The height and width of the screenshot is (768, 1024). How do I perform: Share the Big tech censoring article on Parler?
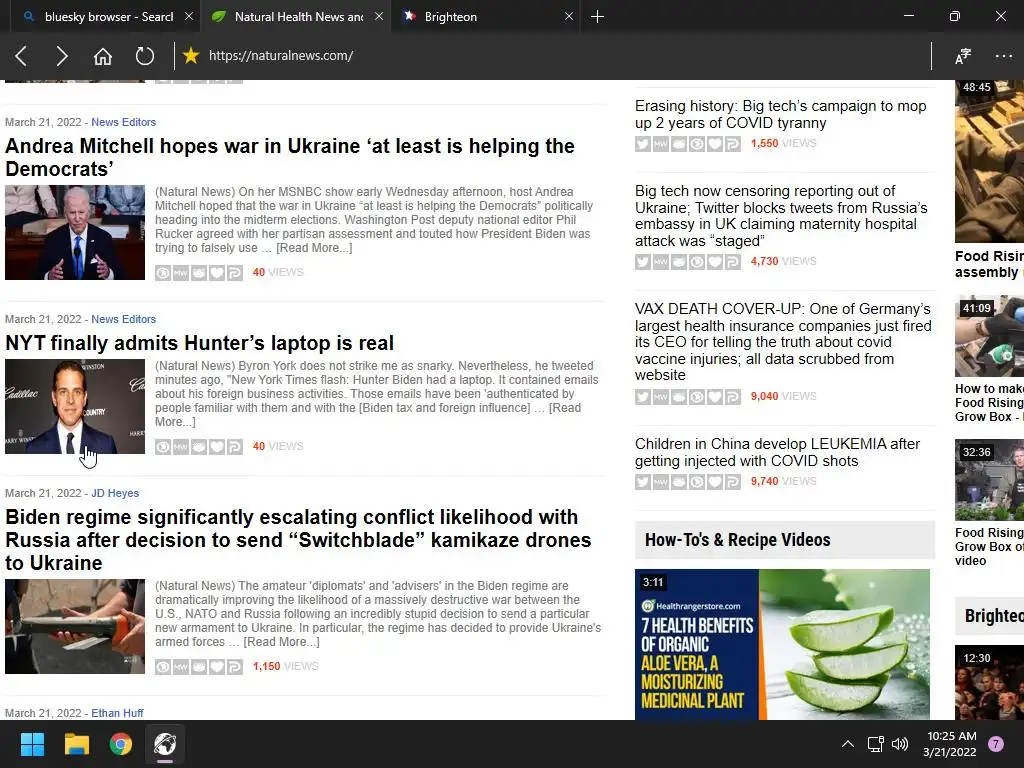(x=733, y=262)
